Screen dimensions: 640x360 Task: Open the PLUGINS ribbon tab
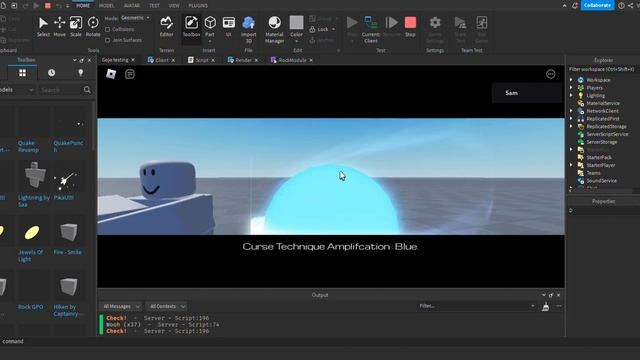click(198, 6)
